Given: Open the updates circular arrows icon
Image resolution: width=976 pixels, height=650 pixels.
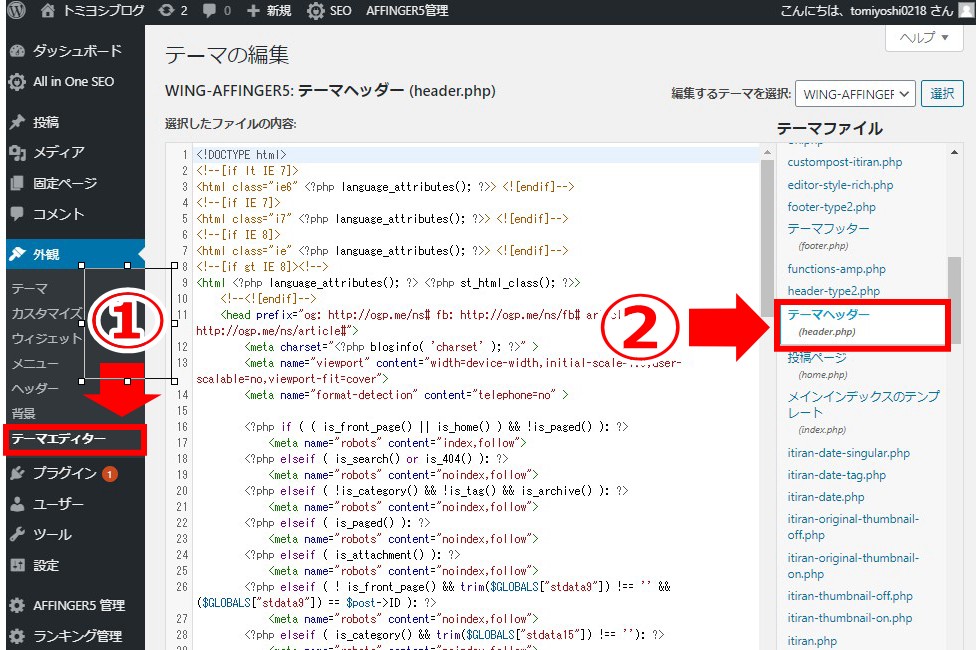Looking at the screenshot, I should 166,11.
